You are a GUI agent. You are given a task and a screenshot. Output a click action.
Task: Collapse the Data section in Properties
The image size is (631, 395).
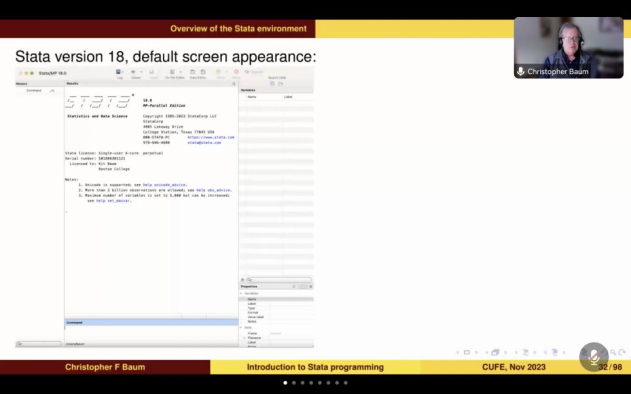click(241, 327)
